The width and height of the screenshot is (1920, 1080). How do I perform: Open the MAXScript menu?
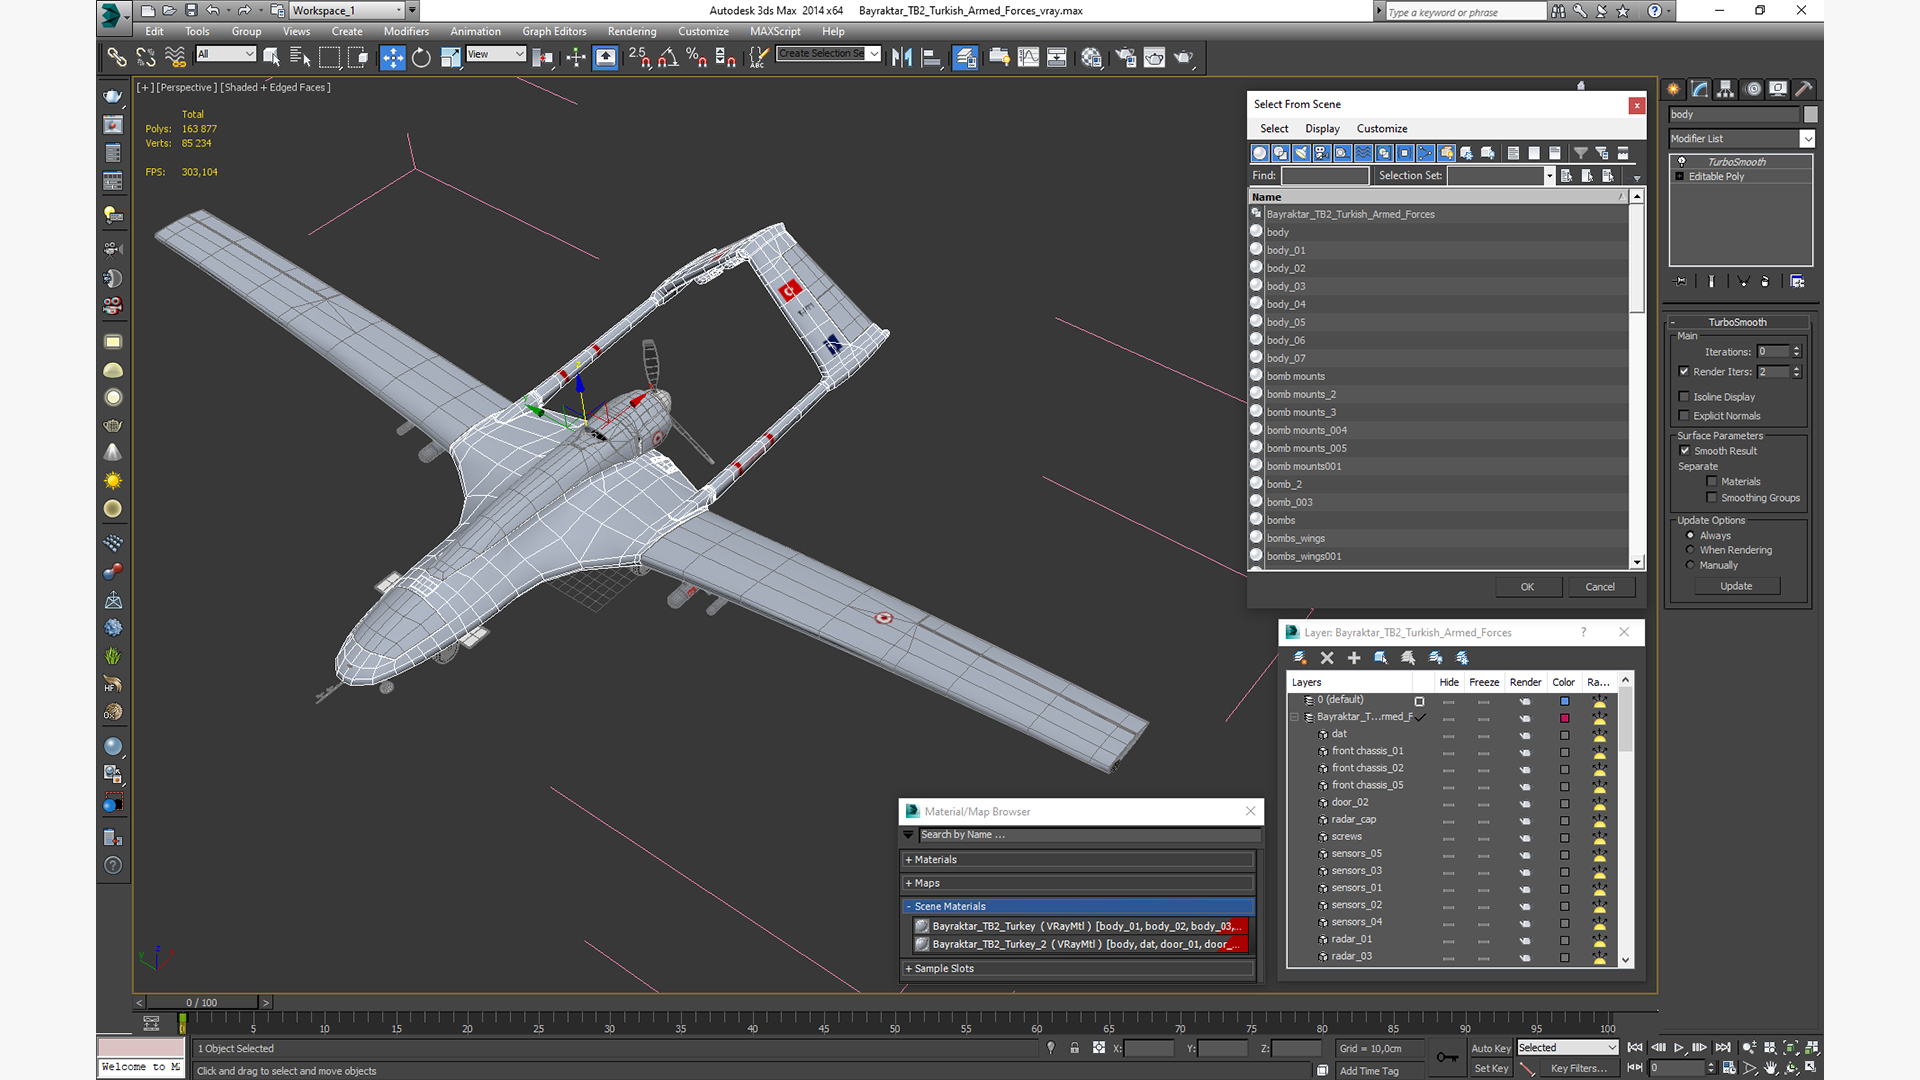[x=775, y=31]
